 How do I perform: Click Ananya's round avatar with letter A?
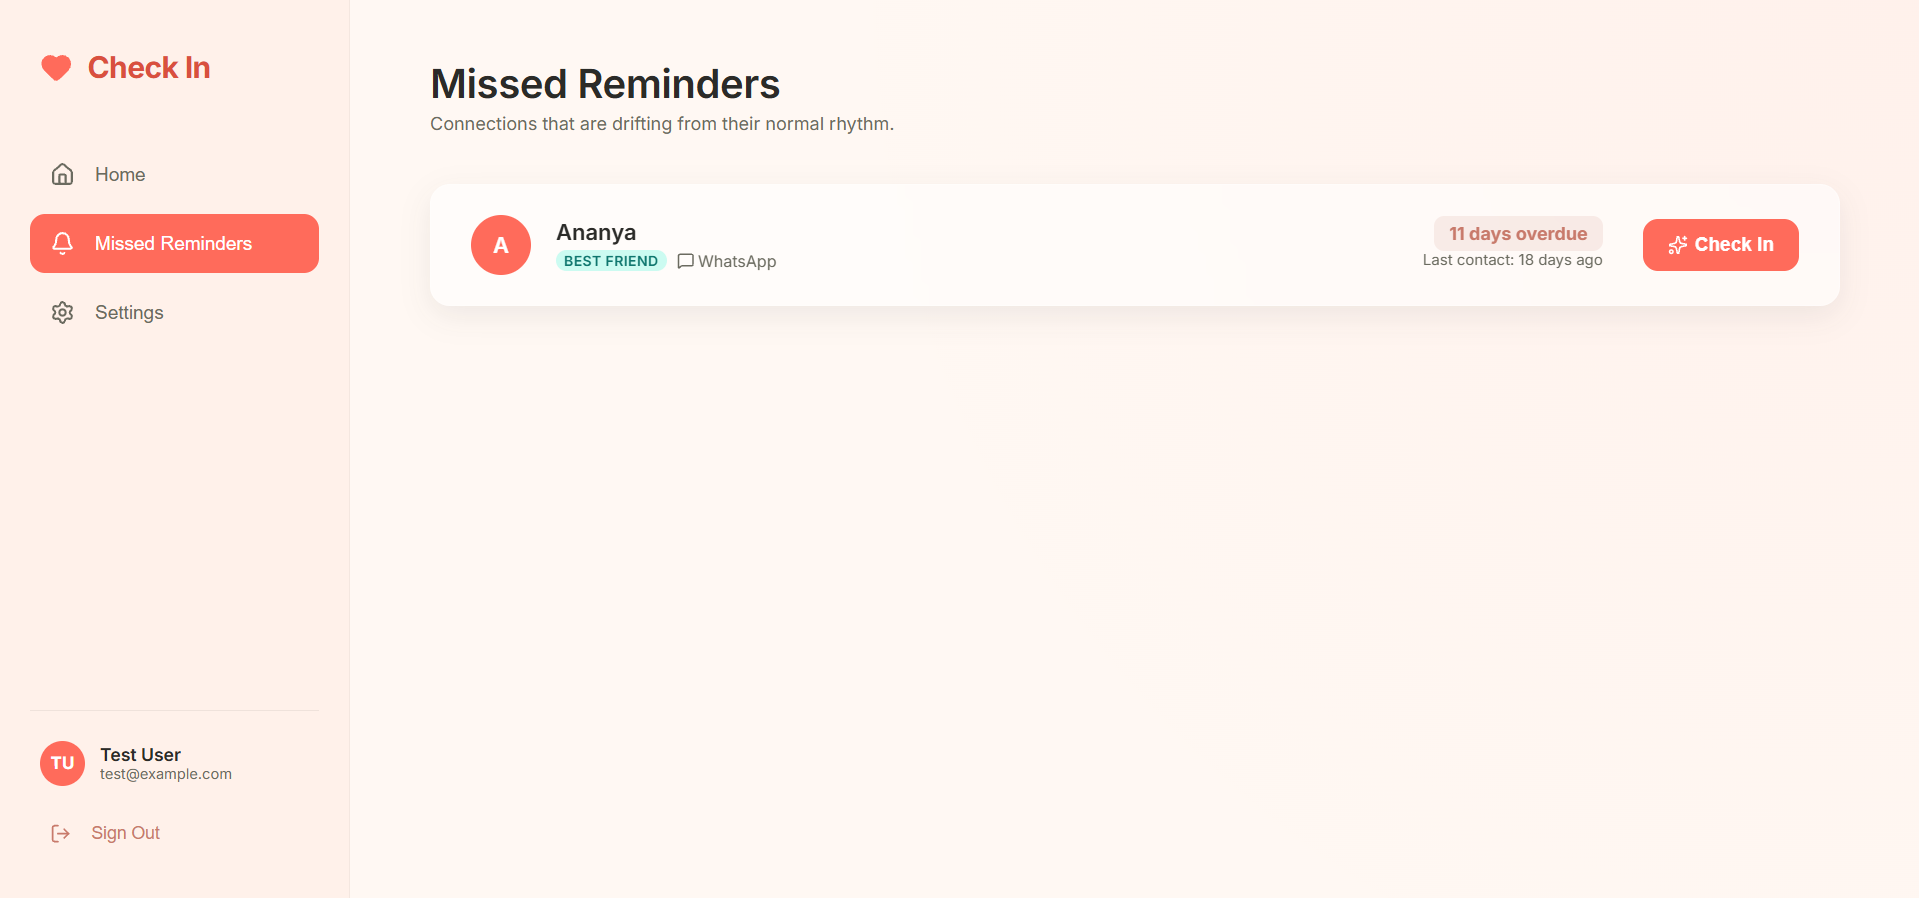coord(501,245)
